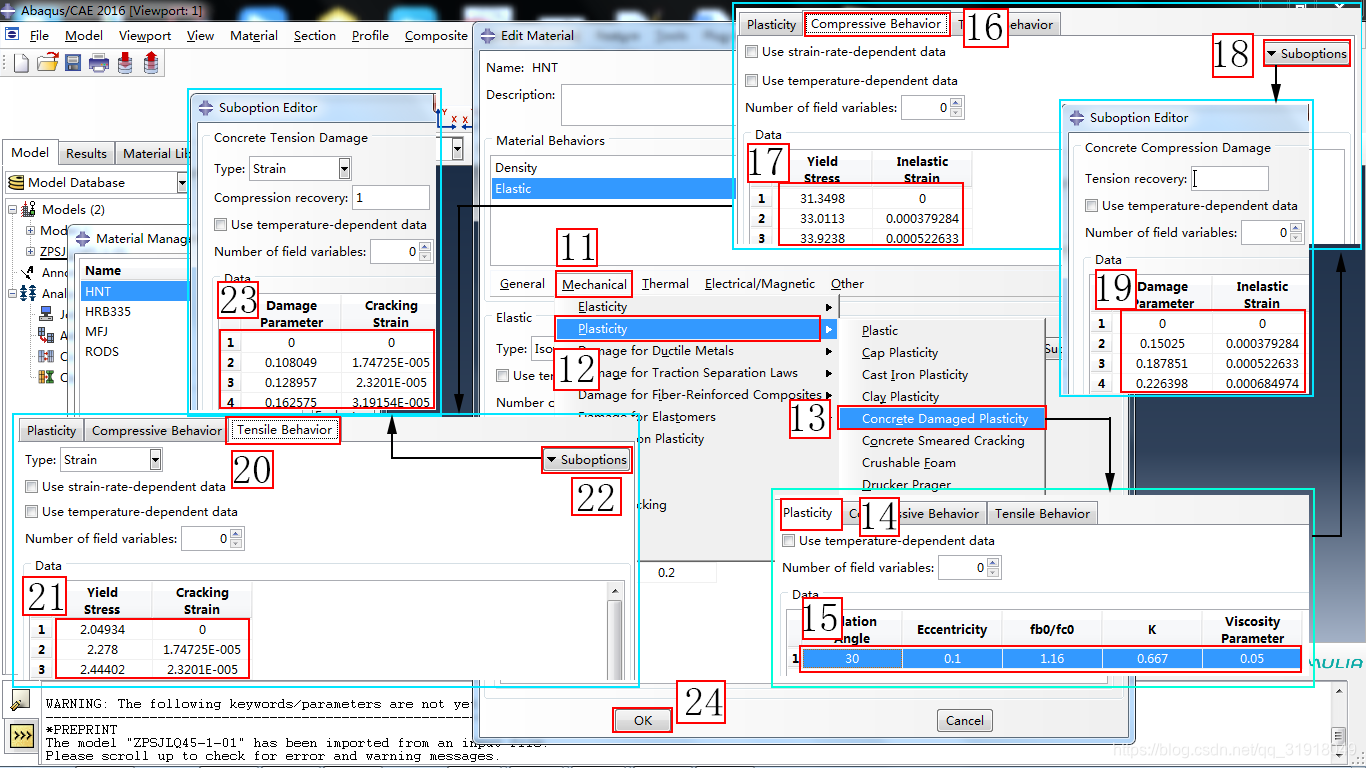Click the Model Database stack icon
The height and width of the screenshot is (768, 1366).
pyautogui.click(x=16, y=183)
